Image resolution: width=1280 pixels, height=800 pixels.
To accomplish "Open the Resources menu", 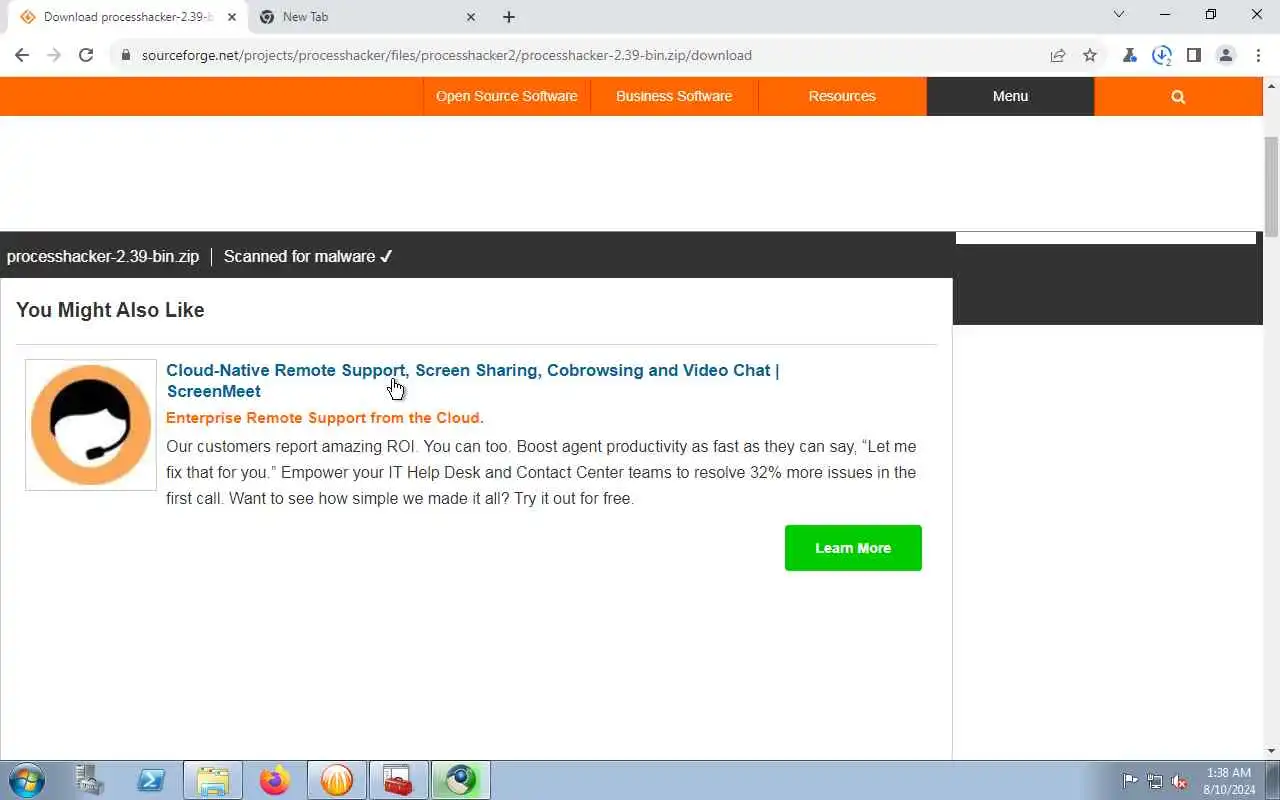I will 842,96.
